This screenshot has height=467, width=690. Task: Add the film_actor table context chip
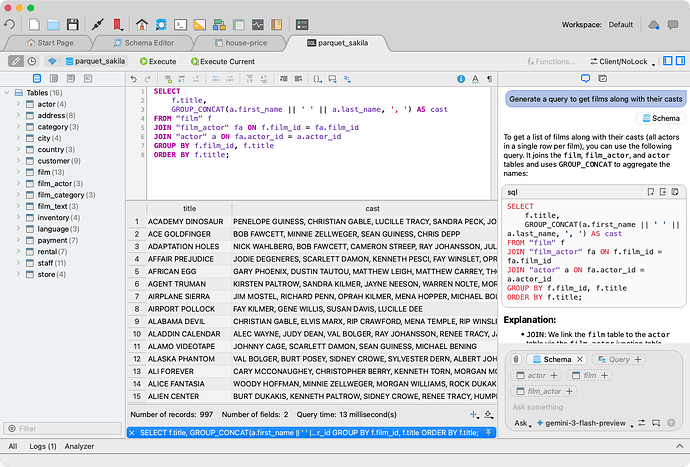tap(544, 391)
